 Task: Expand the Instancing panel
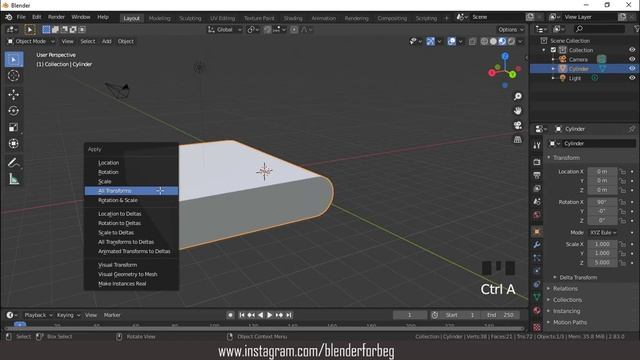click(566, 311)
